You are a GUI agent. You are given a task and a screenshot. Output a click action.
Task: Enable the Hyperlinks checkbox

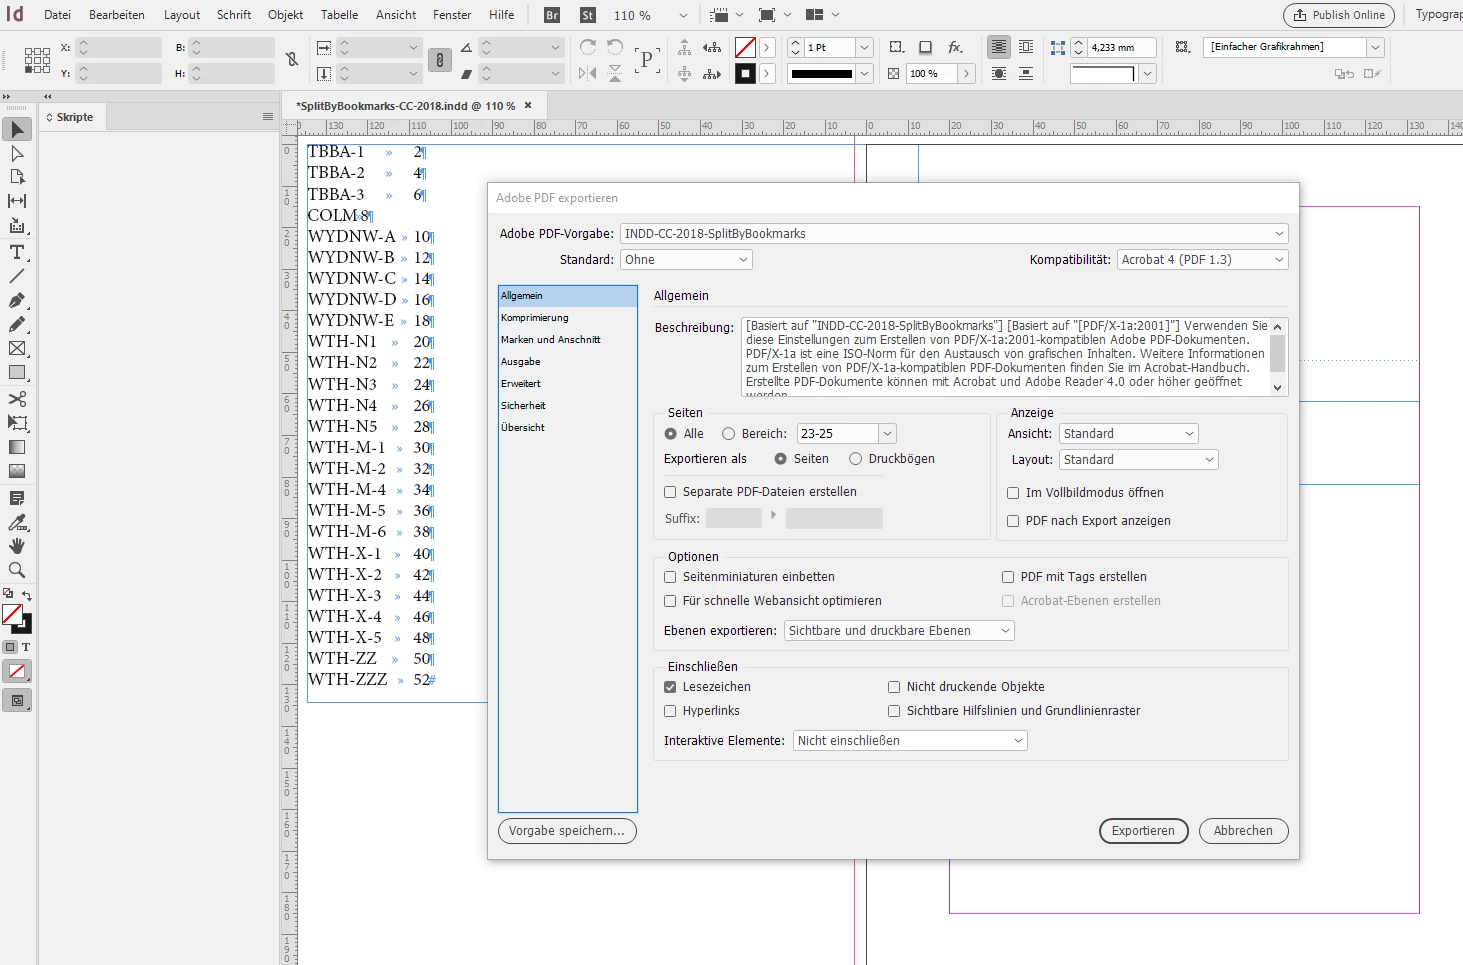(671, 711)
